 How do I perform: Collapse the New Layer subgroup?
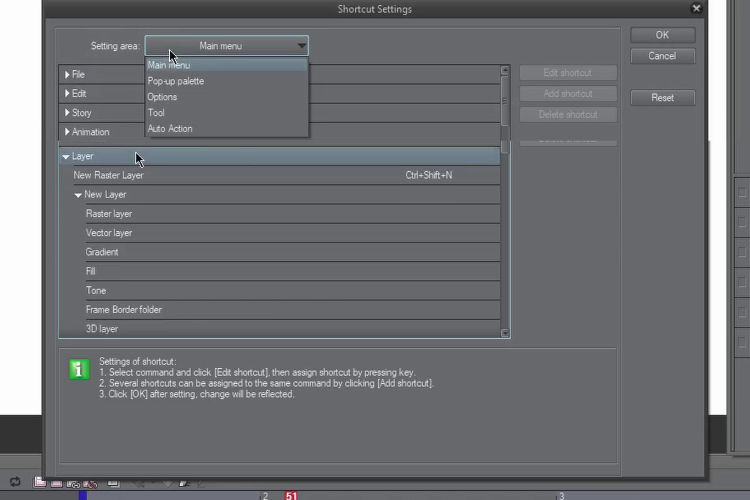tap(78, 195)
